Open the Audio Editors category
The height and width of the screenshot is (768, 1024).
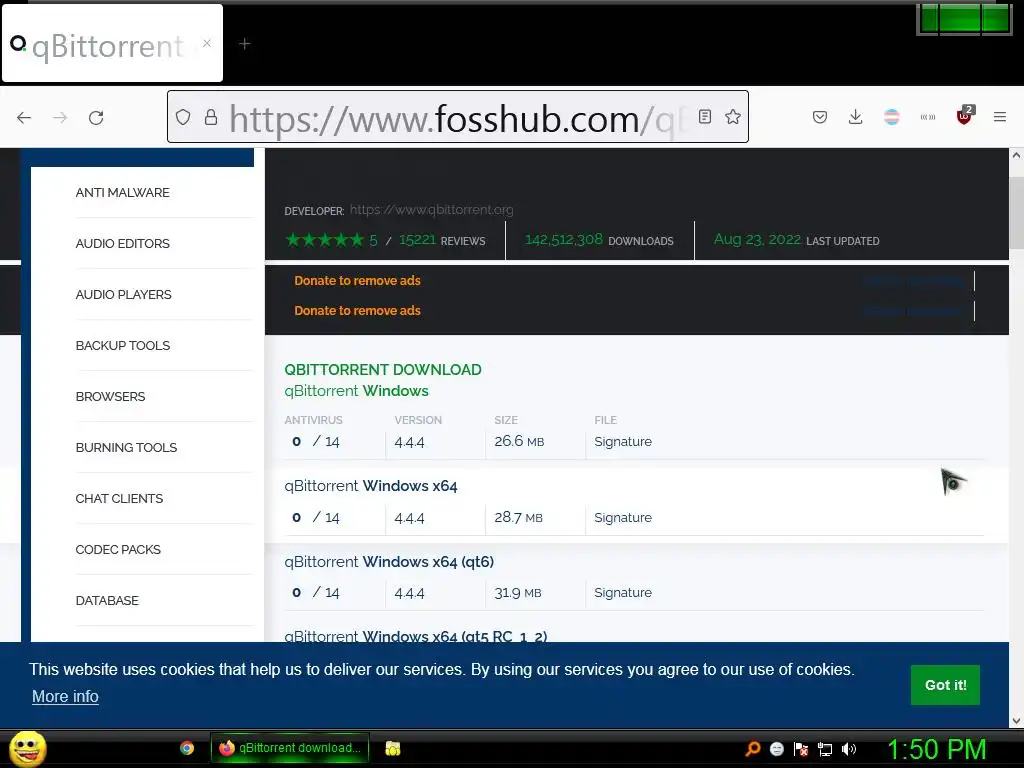point(122,244)
